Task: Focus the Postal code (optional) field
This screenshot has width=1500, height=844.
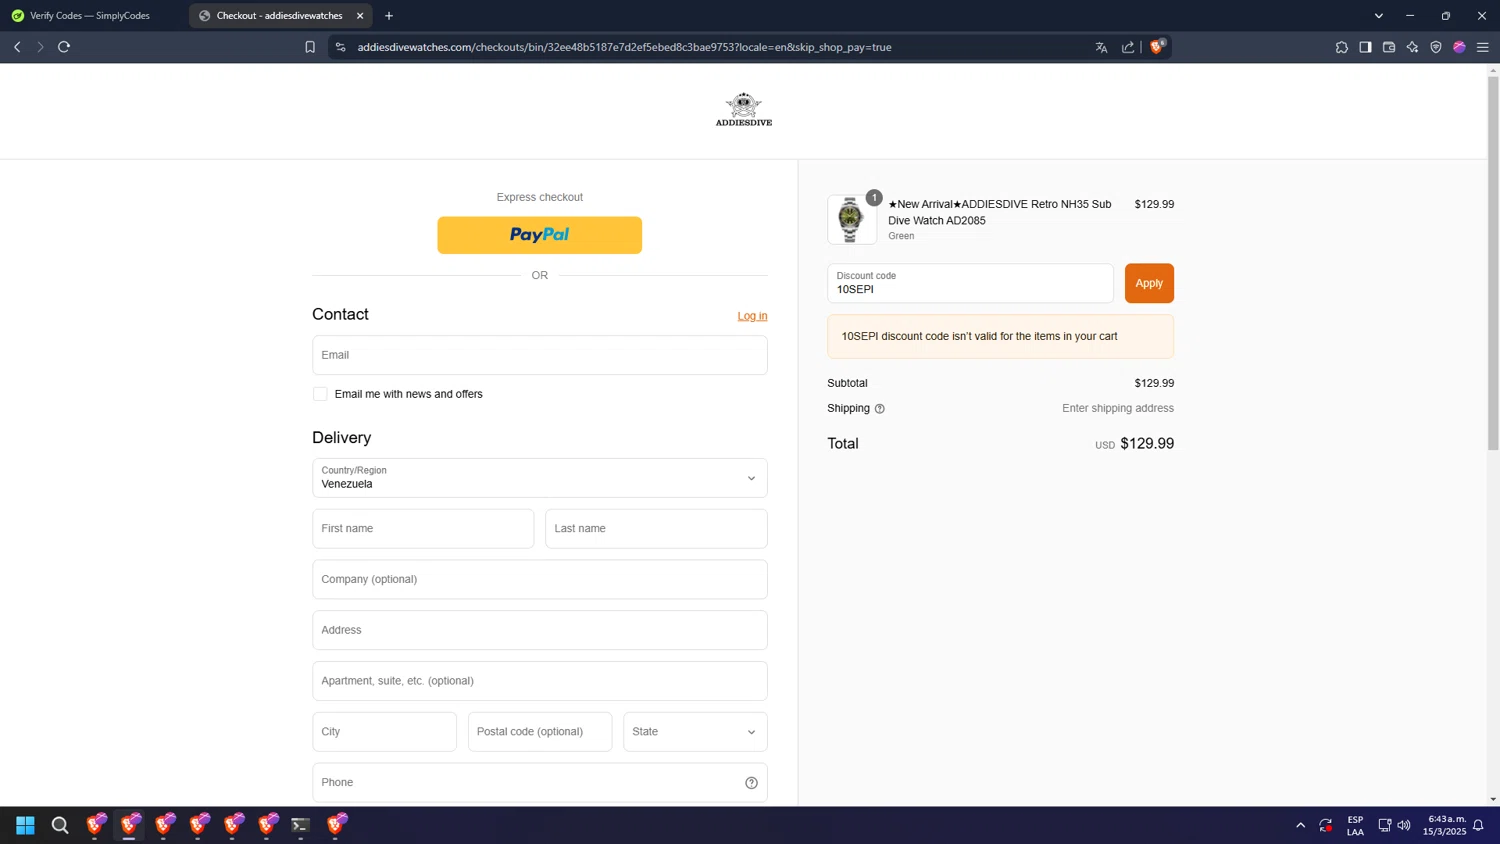Action: 539,732
